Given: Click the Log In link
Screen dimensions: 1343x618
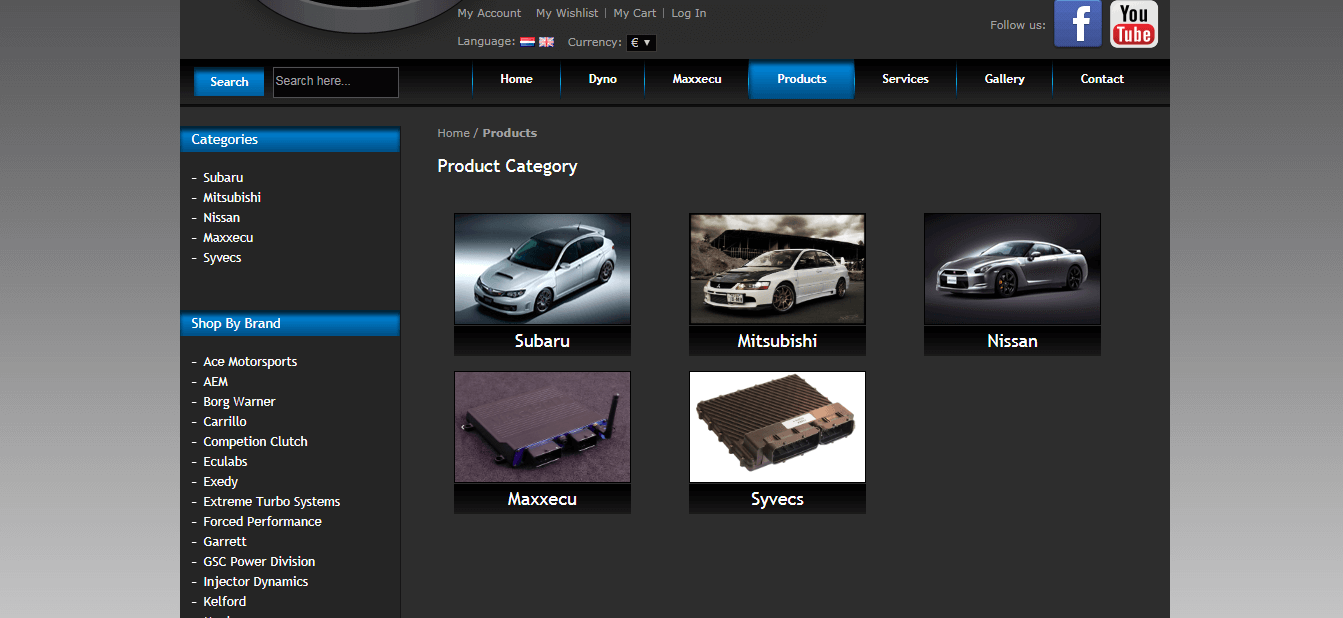Looking at the screenshot, I should 689,13.
